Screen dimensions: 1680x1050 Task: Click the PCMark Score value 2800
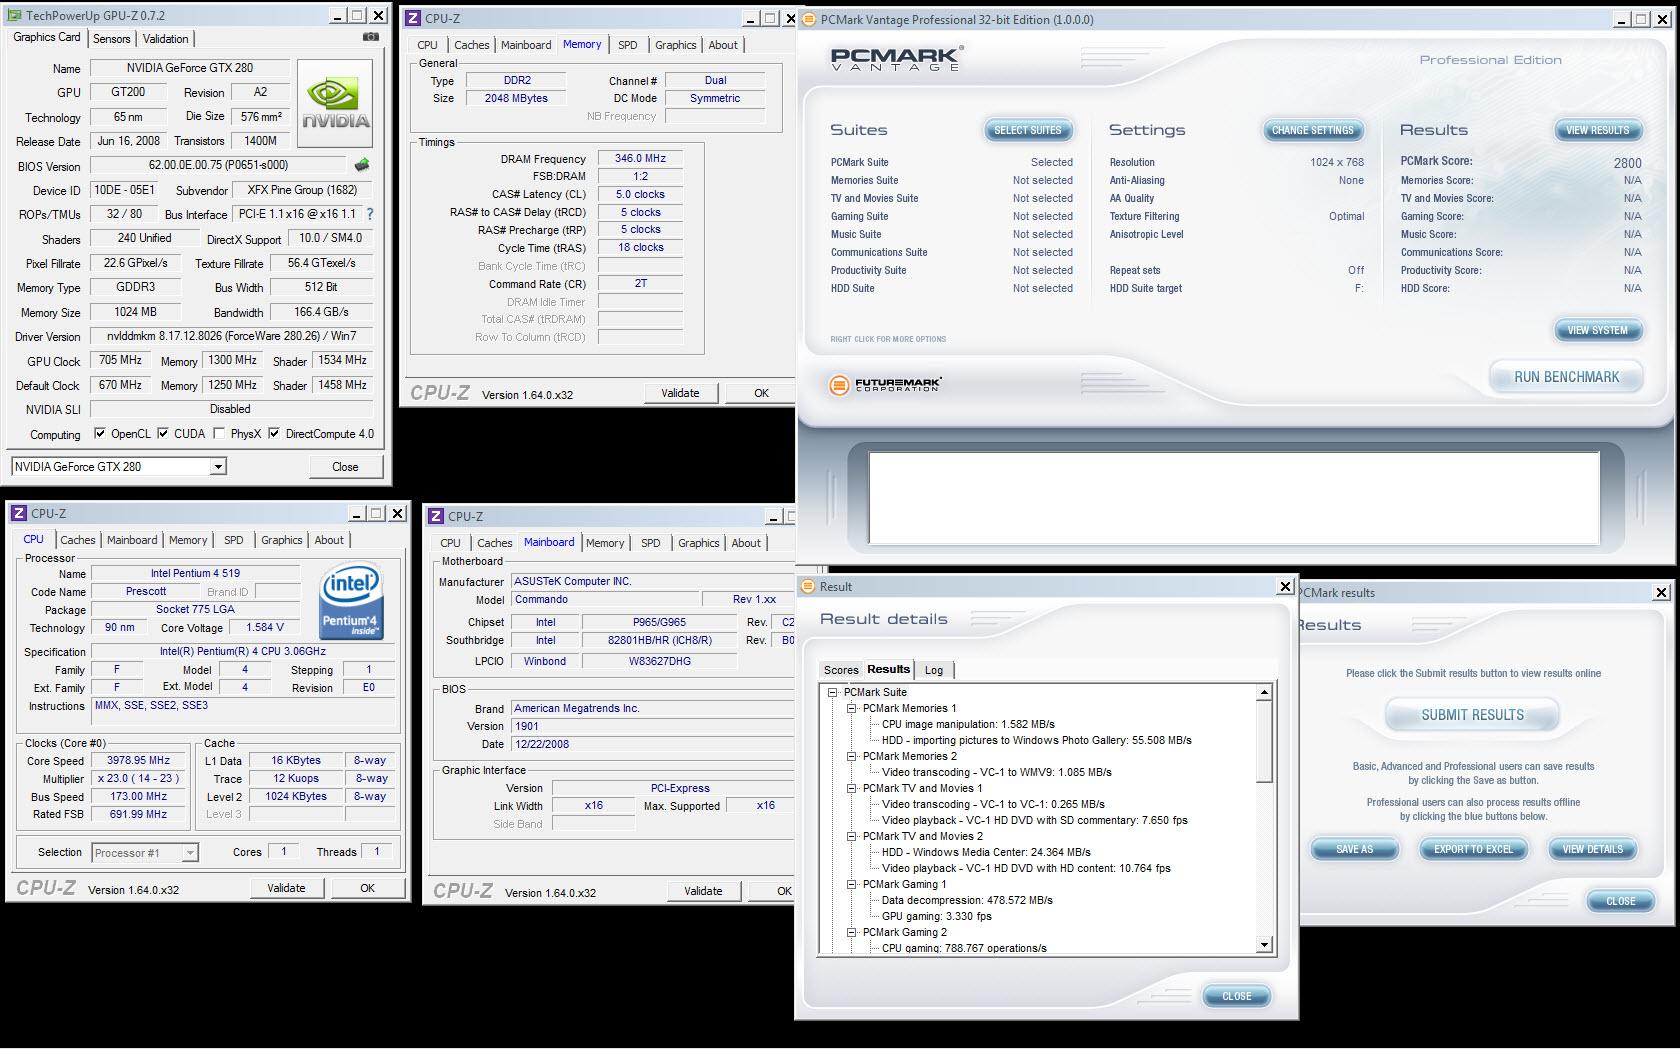[1627, 162]
